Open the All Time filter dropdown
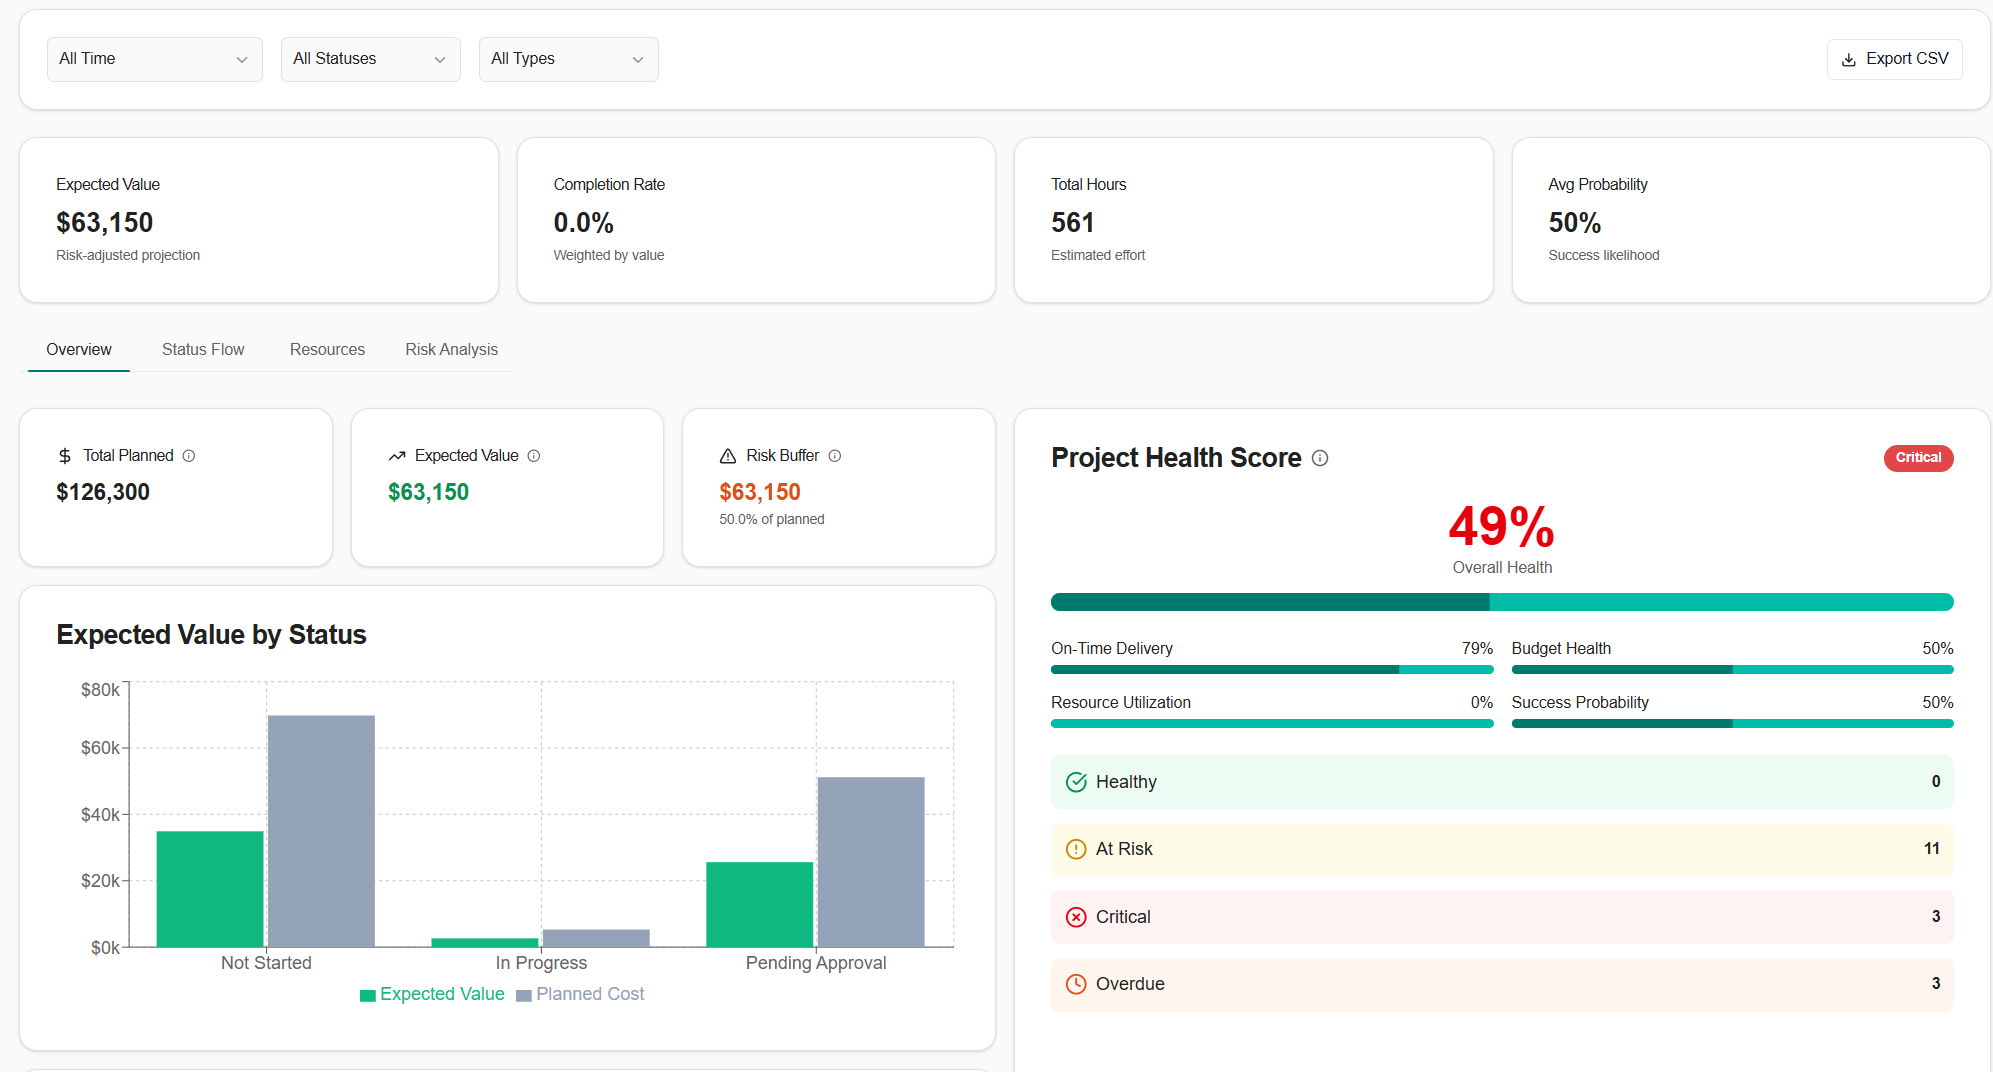The height and width of the screenshot is (1072, 1993). (153, 59)
